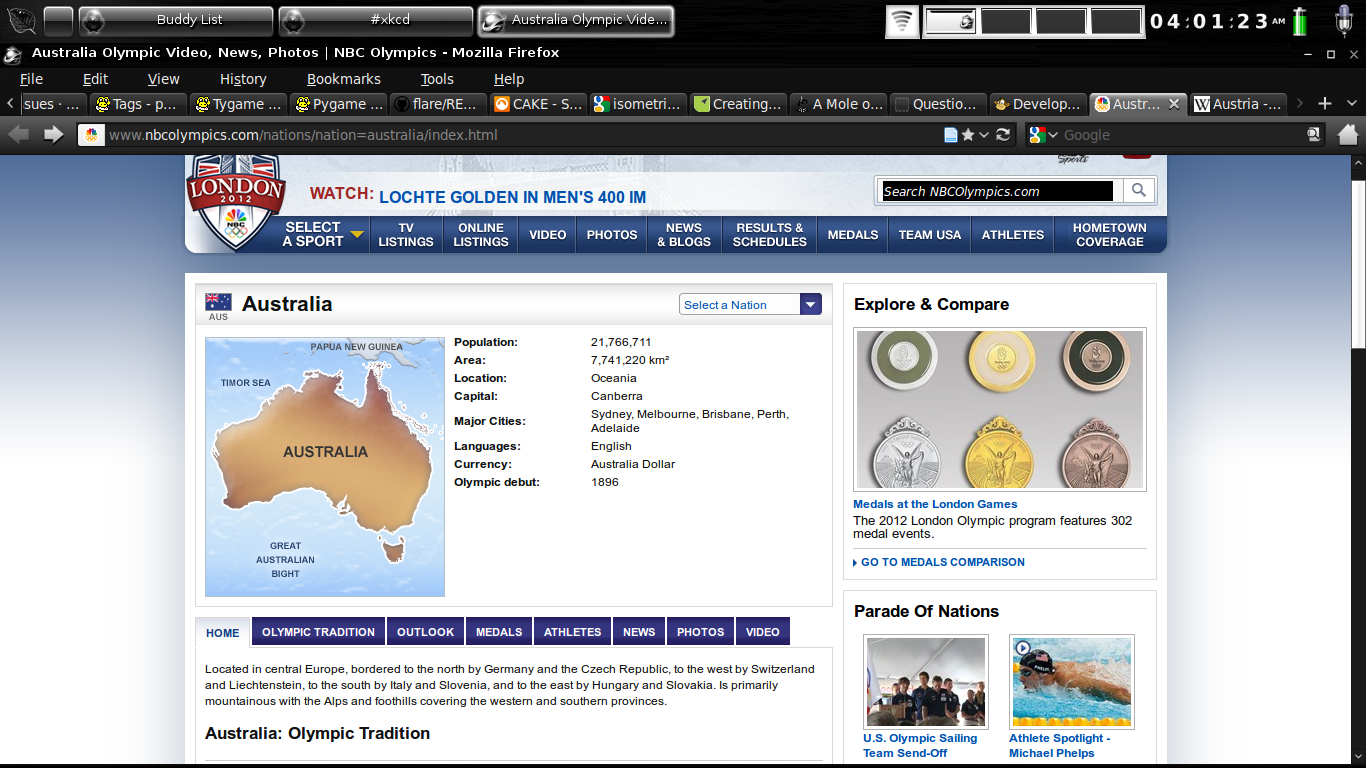Switch to the Olympic Tradition tab

point(318,632)
